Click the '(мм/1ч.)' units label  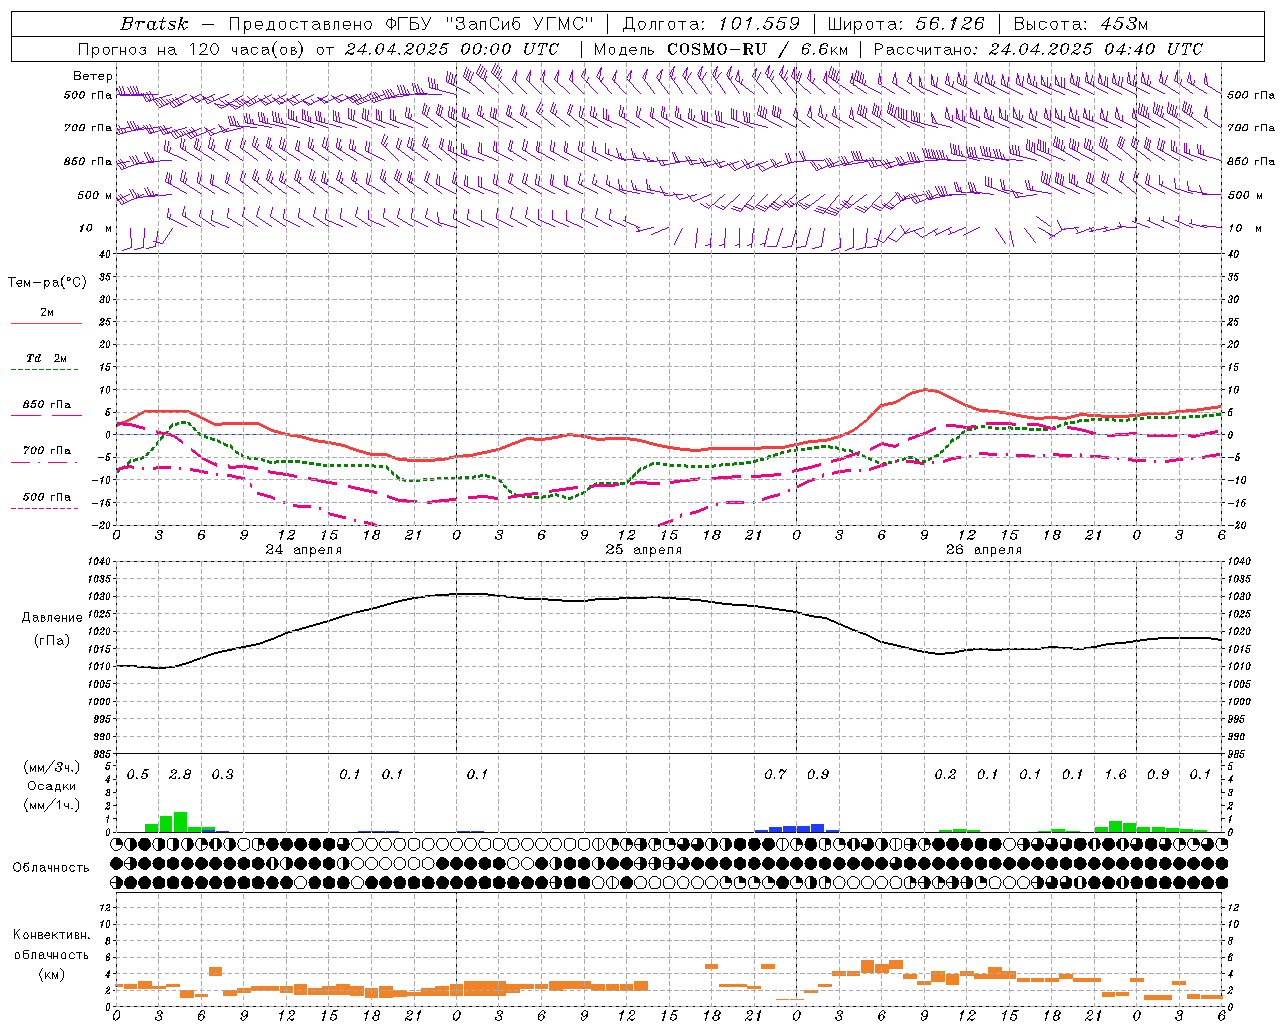tap(52, 805)
